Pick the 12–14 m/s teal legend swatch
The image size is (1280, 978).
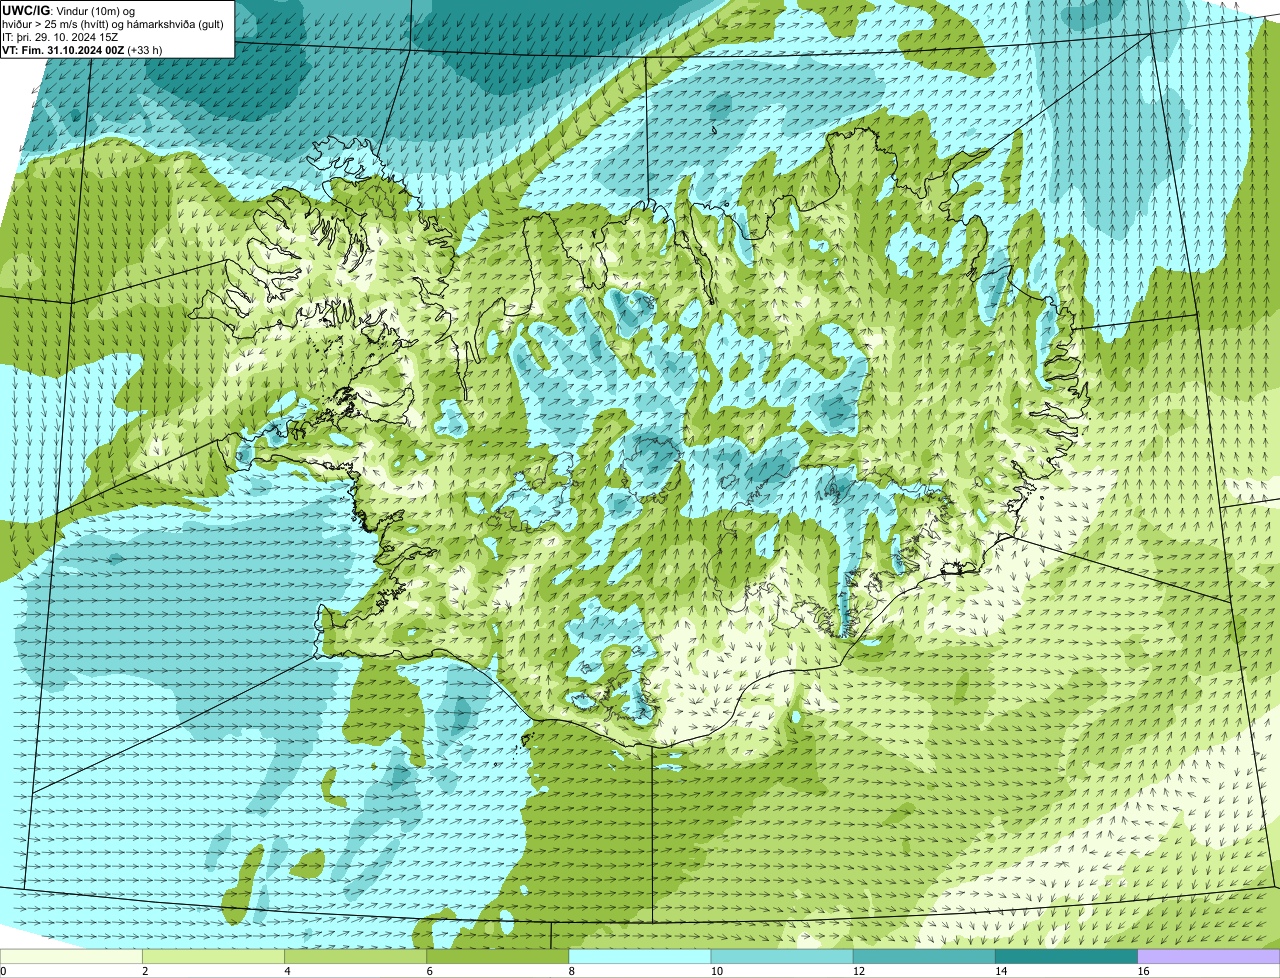point(924,956)
